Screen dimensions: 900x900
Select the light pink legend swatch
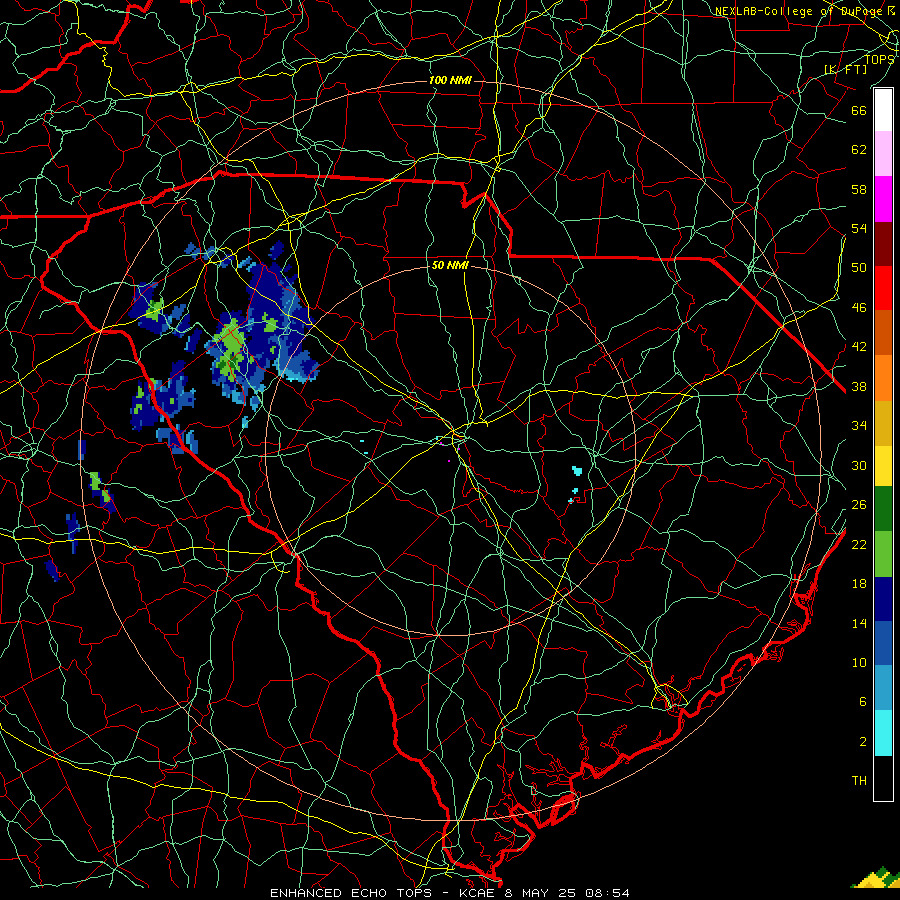pos(883,154)
